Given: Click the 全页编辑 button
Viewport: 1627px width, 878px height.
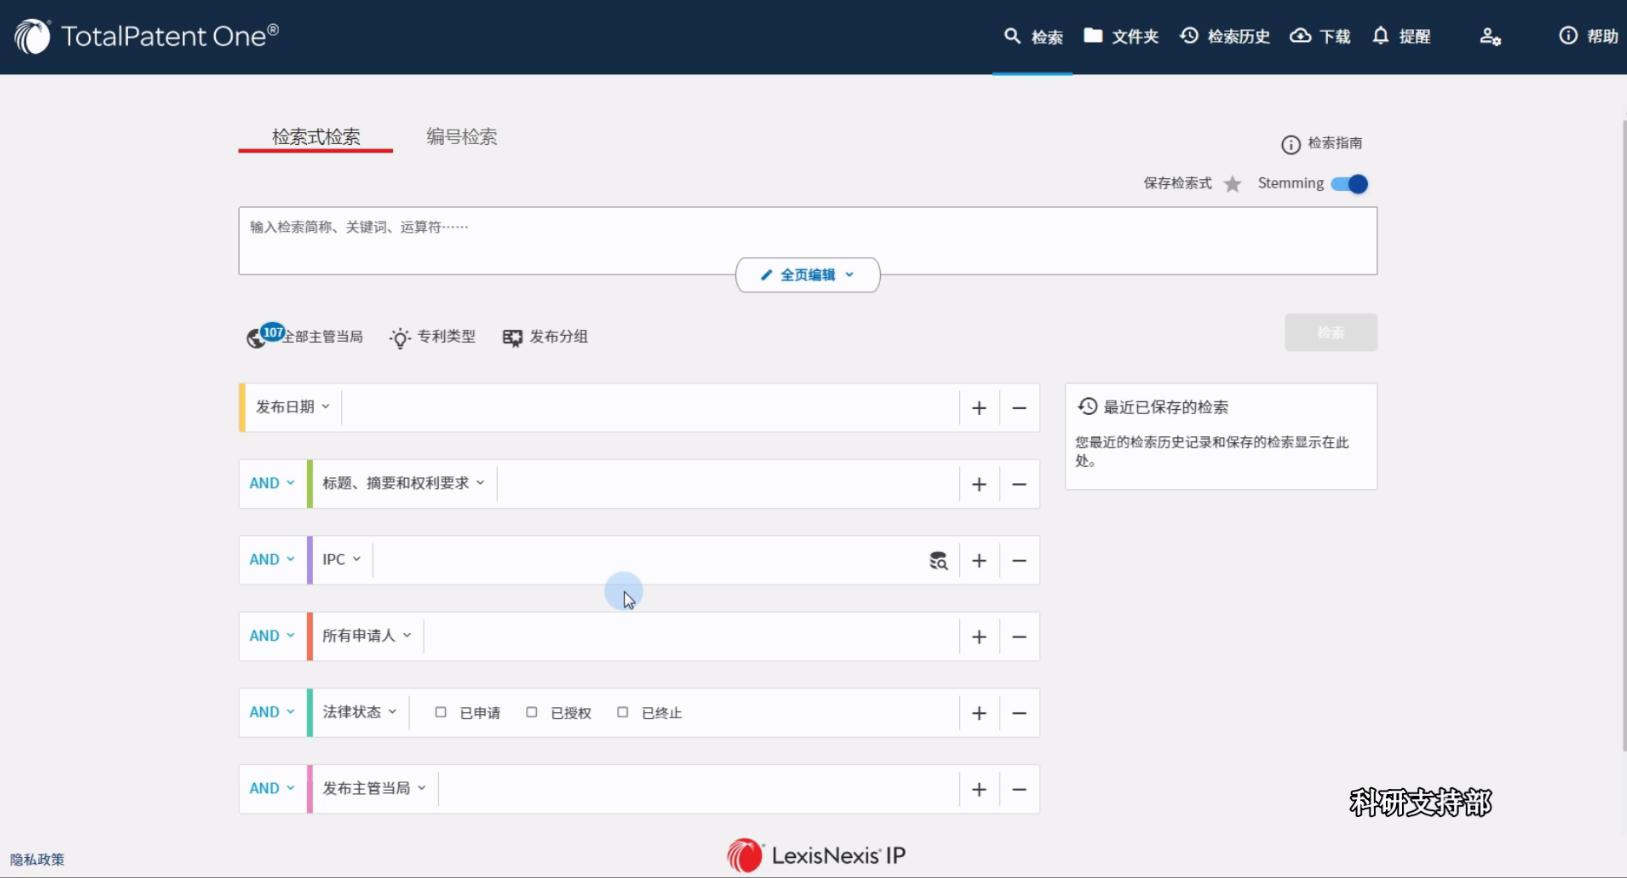Looking at the screenshot, I should tap(808, 275).
